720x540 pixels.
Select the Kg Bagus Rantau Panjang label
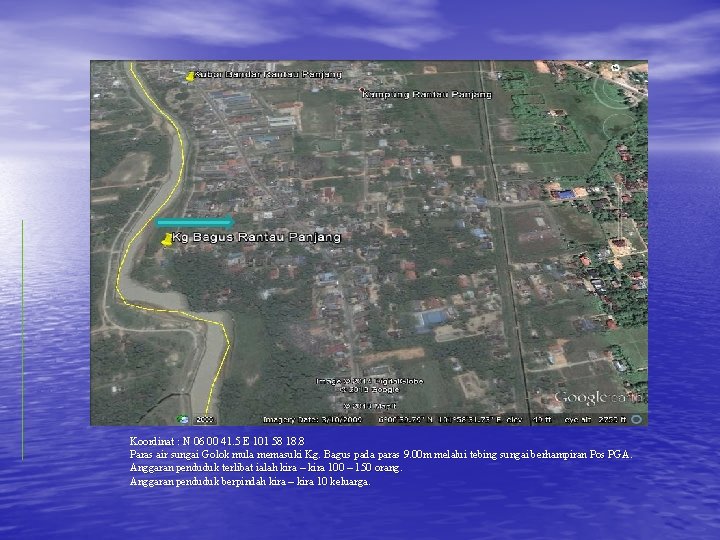tap(257, 237)
